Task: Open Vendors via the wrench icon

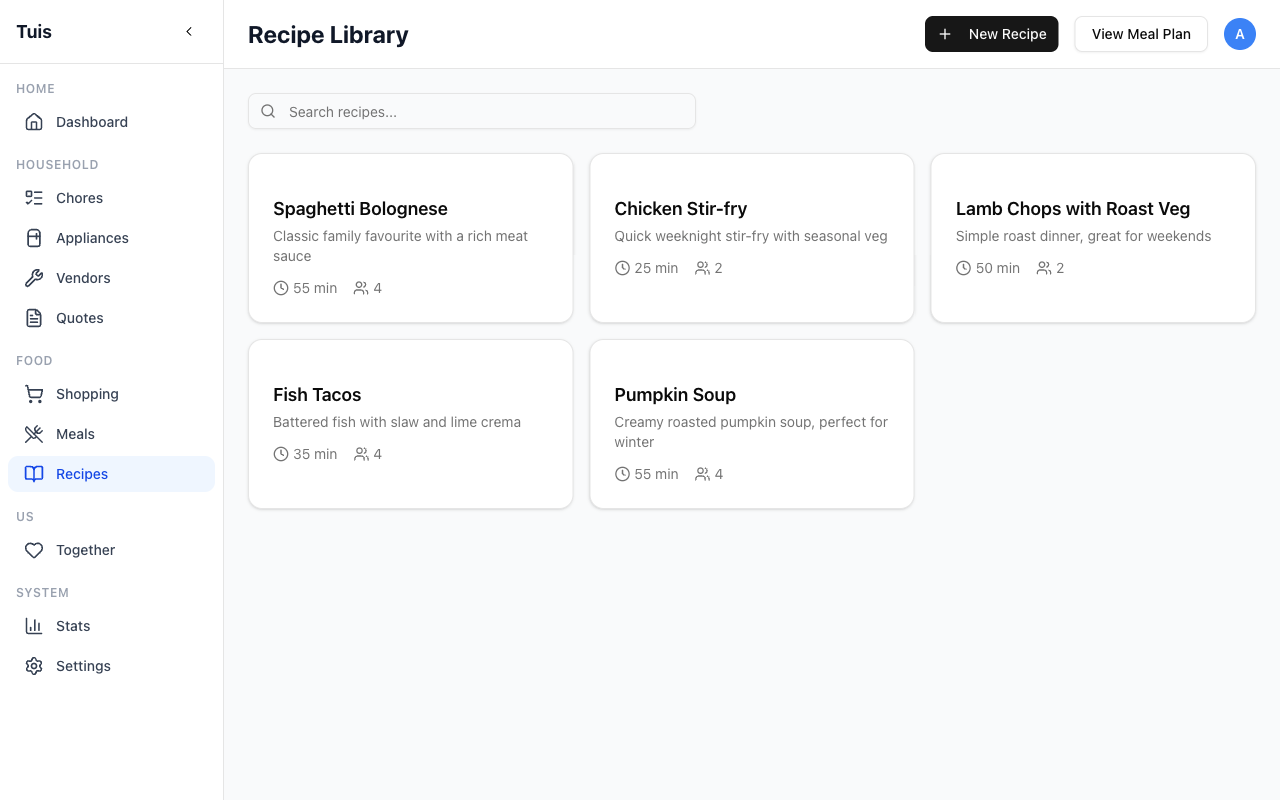Action: 34,277
